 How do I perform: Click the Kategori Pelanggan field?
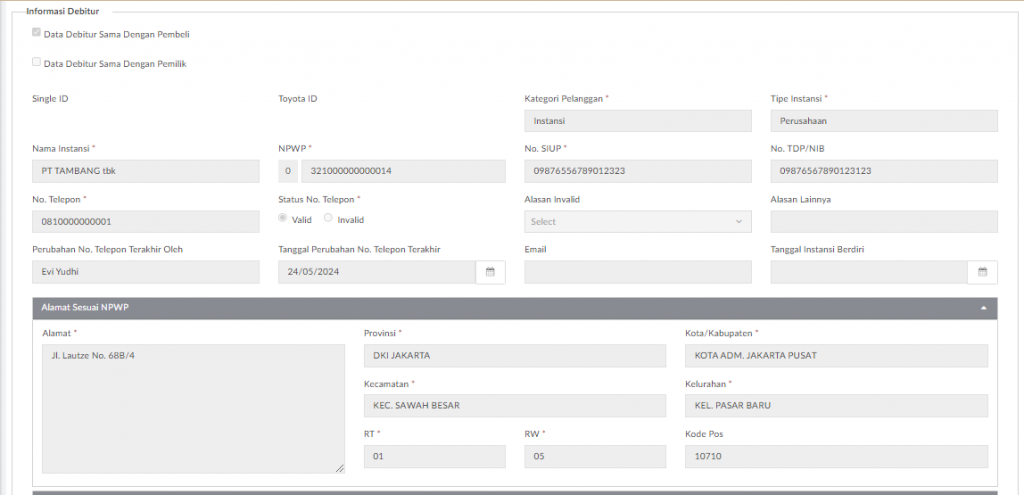click(637, 121)
